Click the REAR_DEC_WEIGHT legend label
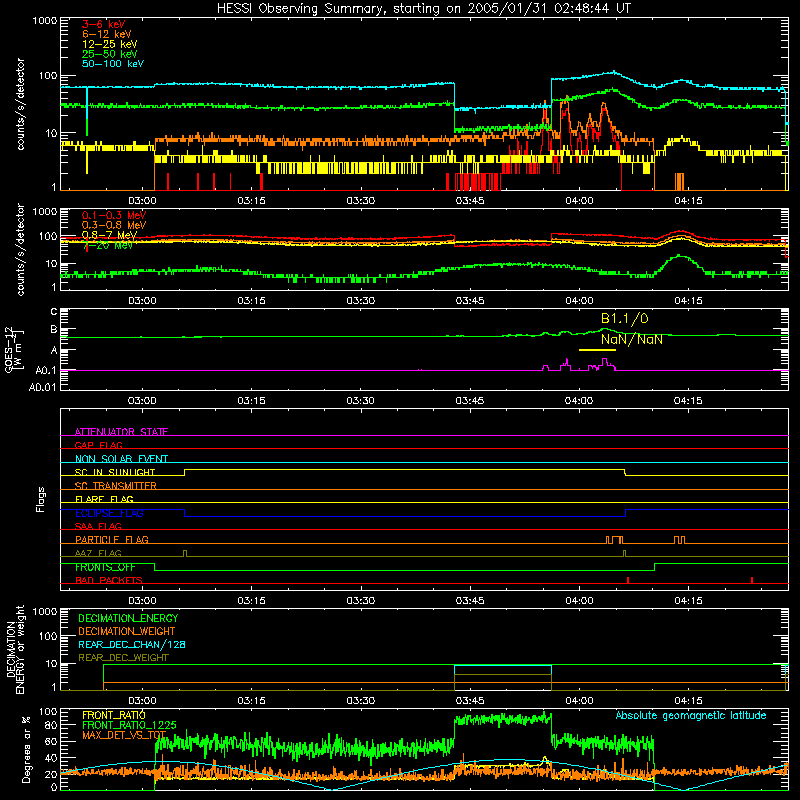This screenshot has width=800, height=800. 123,658
